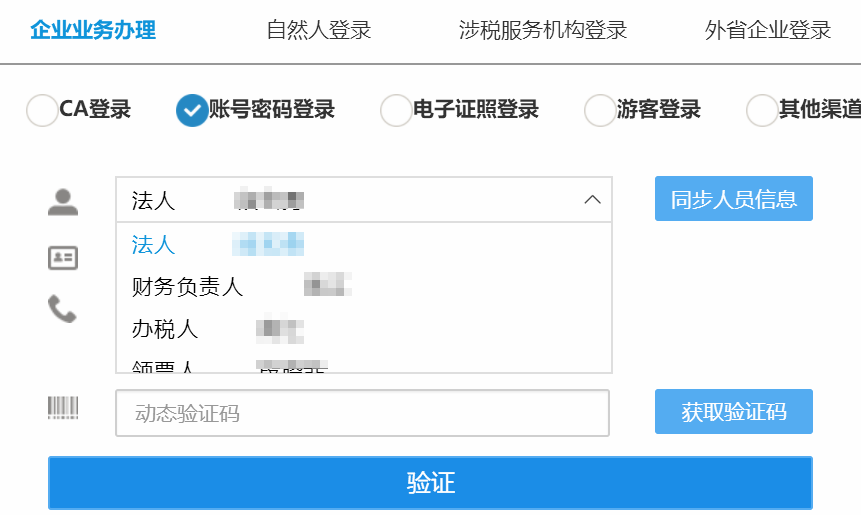Focus the 动态验证码 input field

[362, 413]
